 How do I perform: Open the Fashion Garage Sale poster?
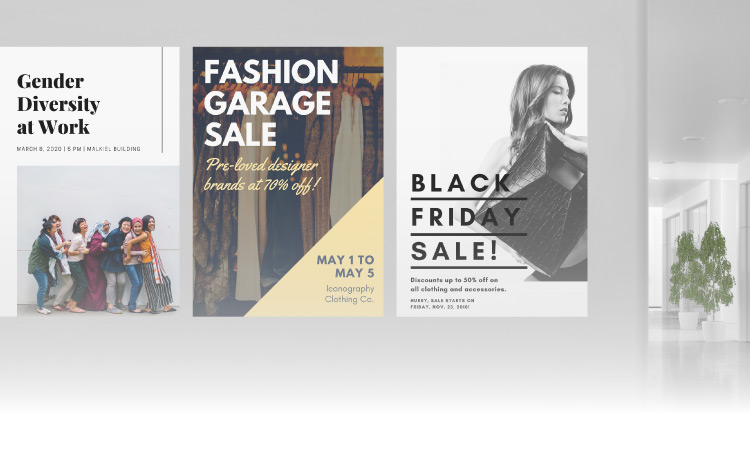click(288, 182)
